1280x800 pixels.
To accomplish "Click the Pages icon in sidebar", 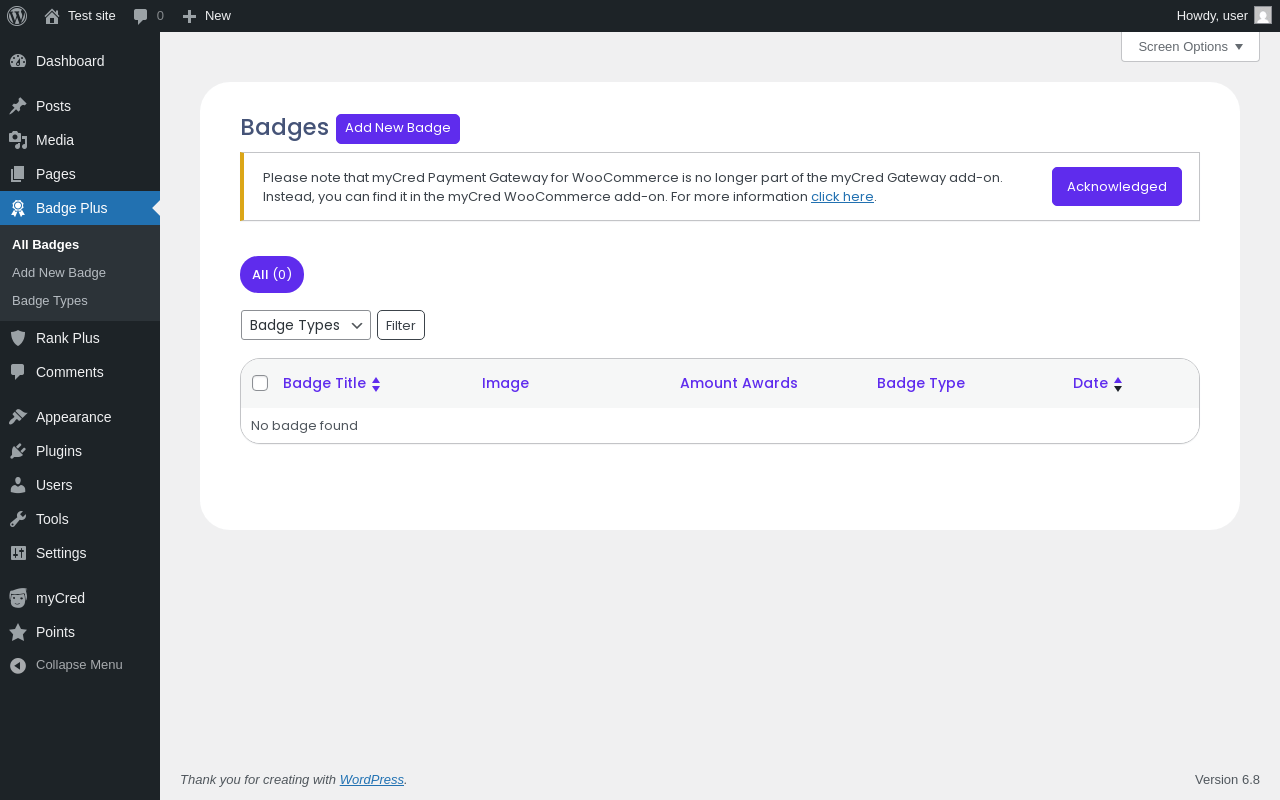I will pos(18,174).
